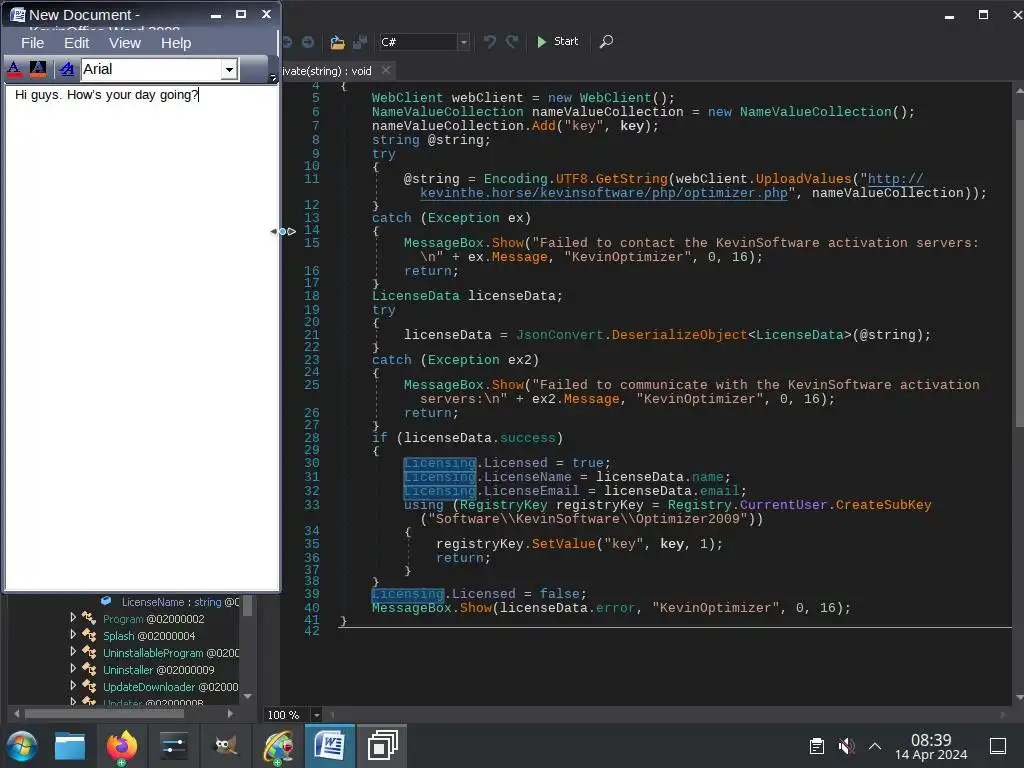Click the Save All icon in dnSpy toolbar

[360, 42]
